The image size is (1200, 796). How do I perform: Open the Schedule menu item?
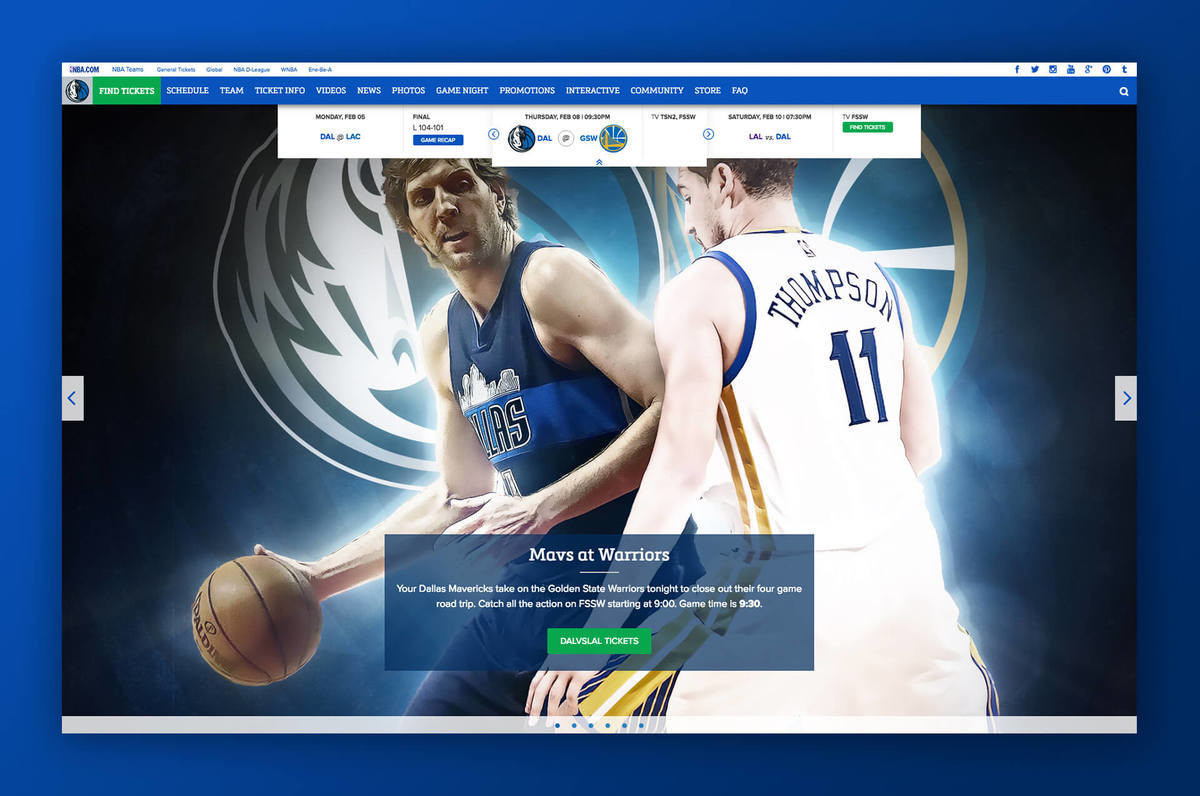[x=187, y=91]
